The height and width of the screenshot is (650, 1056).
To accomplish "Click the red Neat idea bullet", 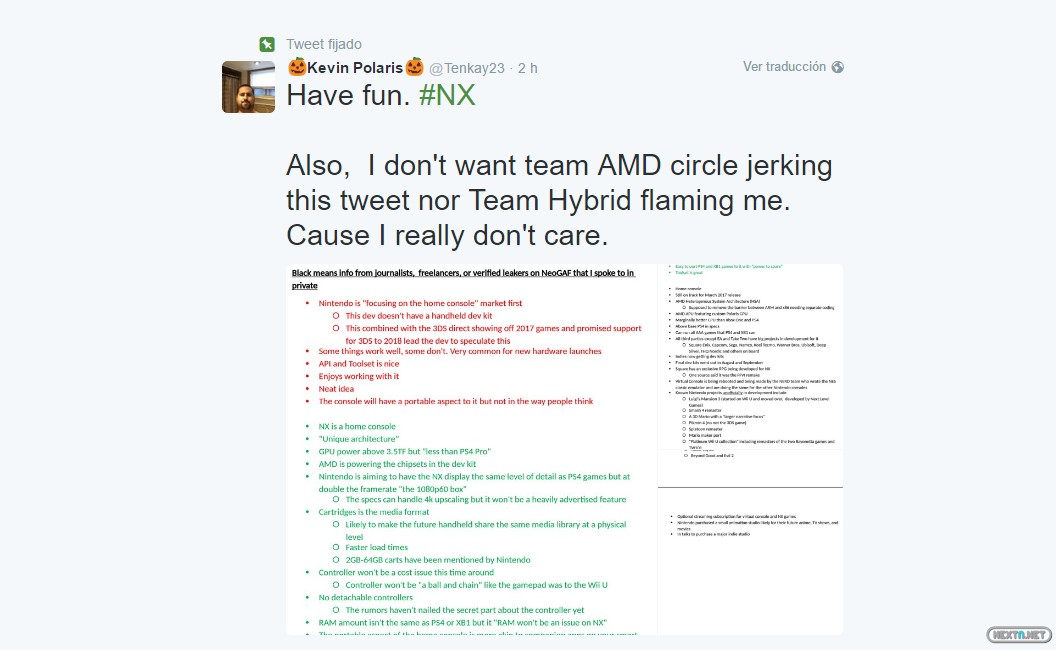I will tap(336, 388).
